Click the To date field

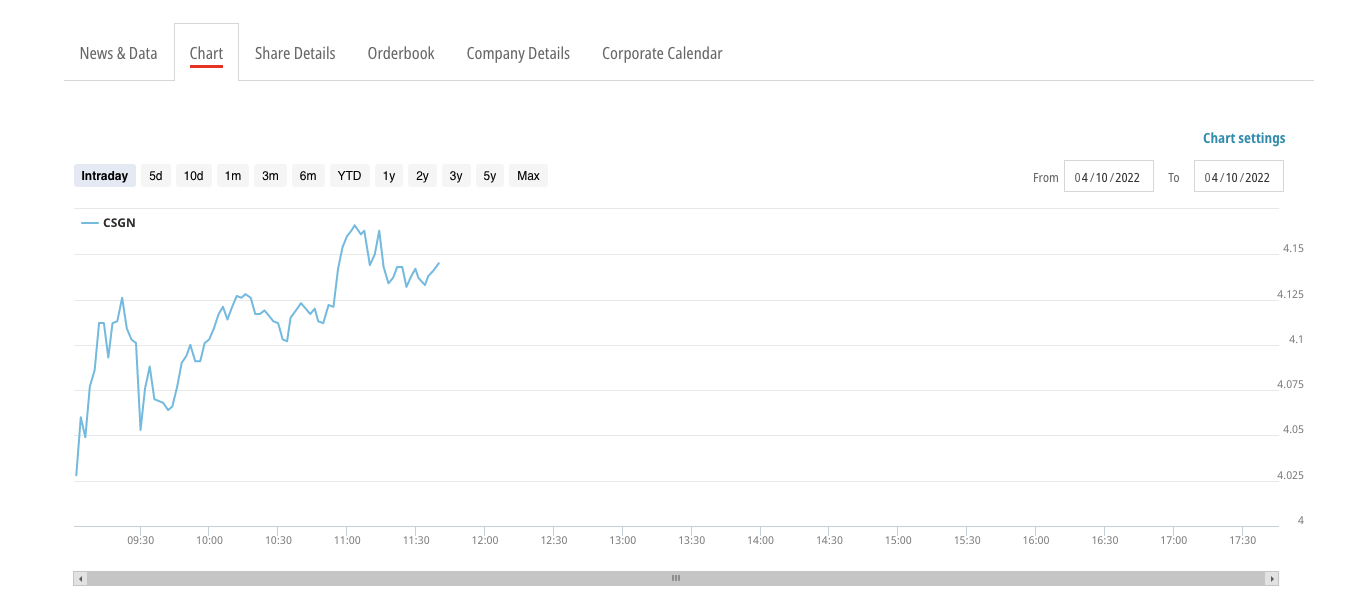[1238, 177]
